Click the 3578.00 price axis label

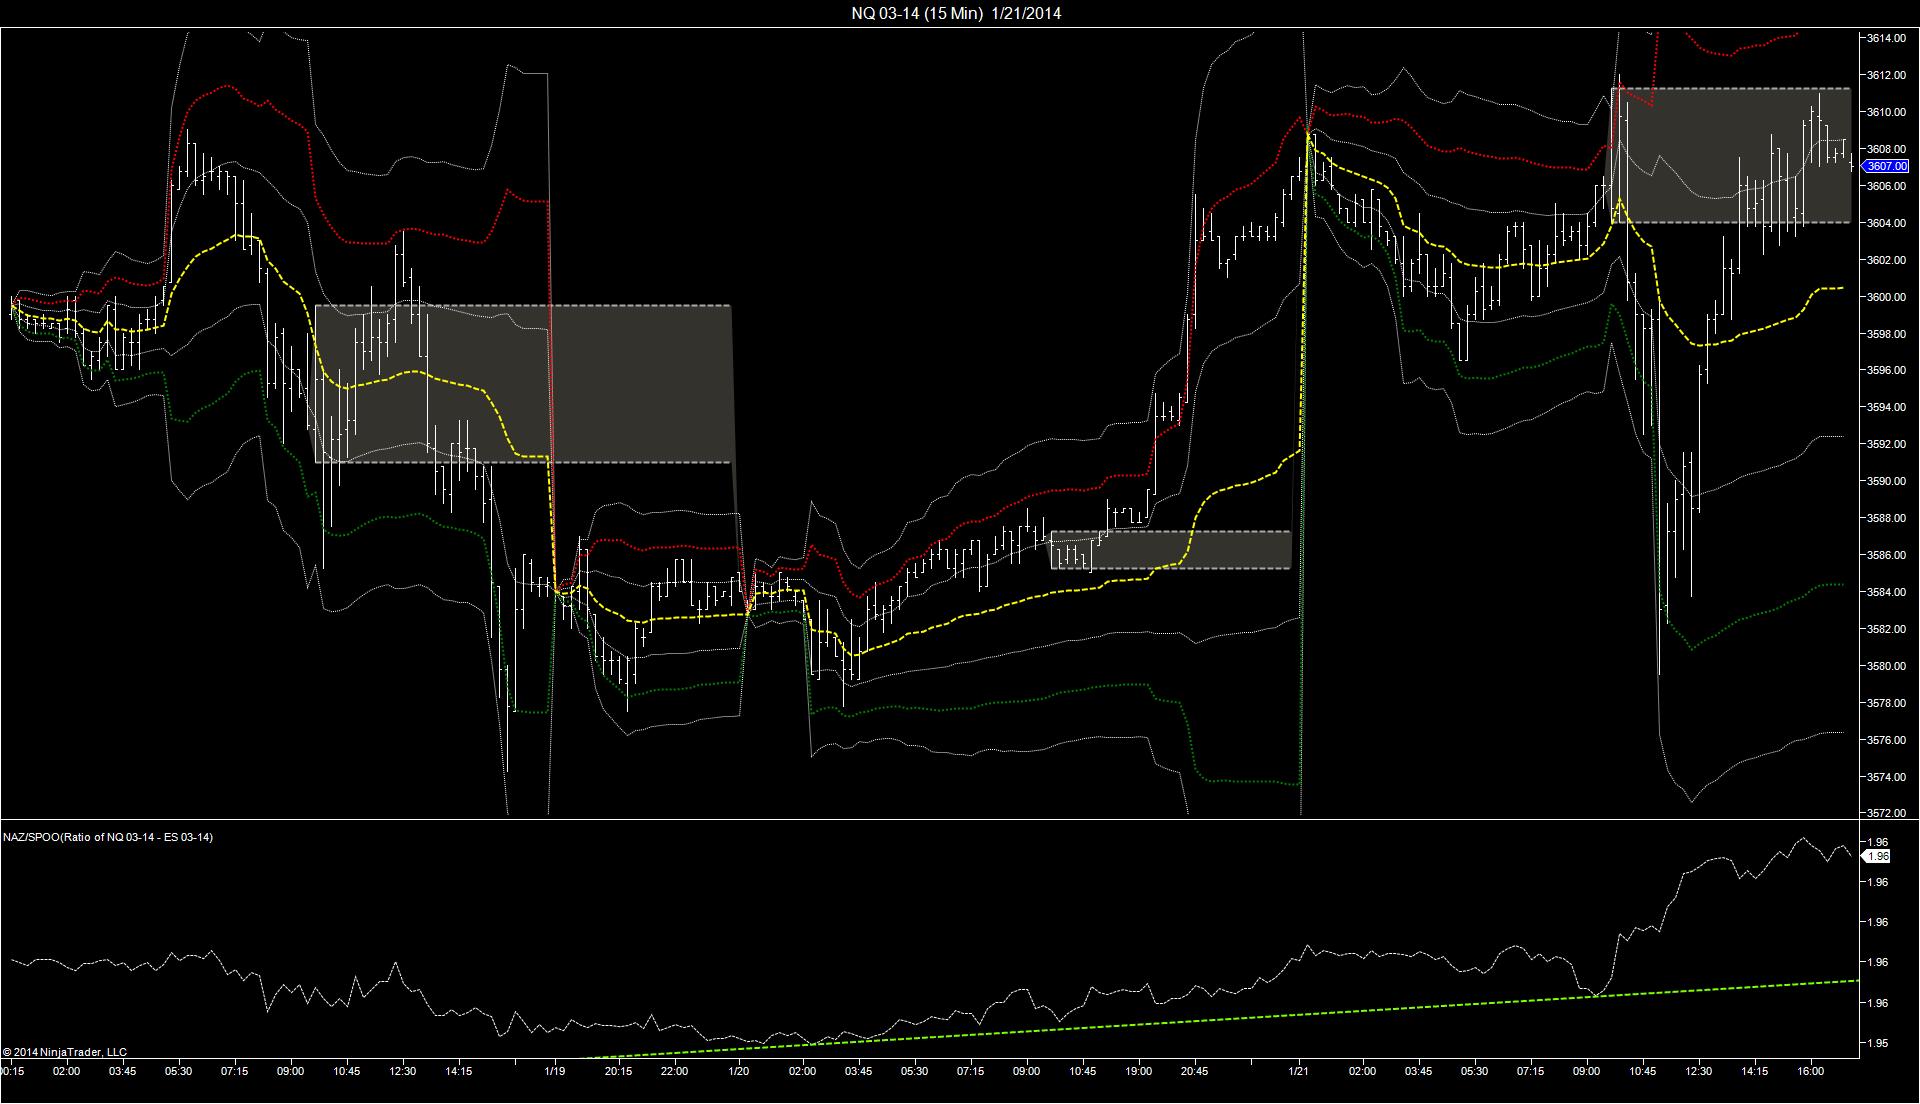click(1886, 703)
